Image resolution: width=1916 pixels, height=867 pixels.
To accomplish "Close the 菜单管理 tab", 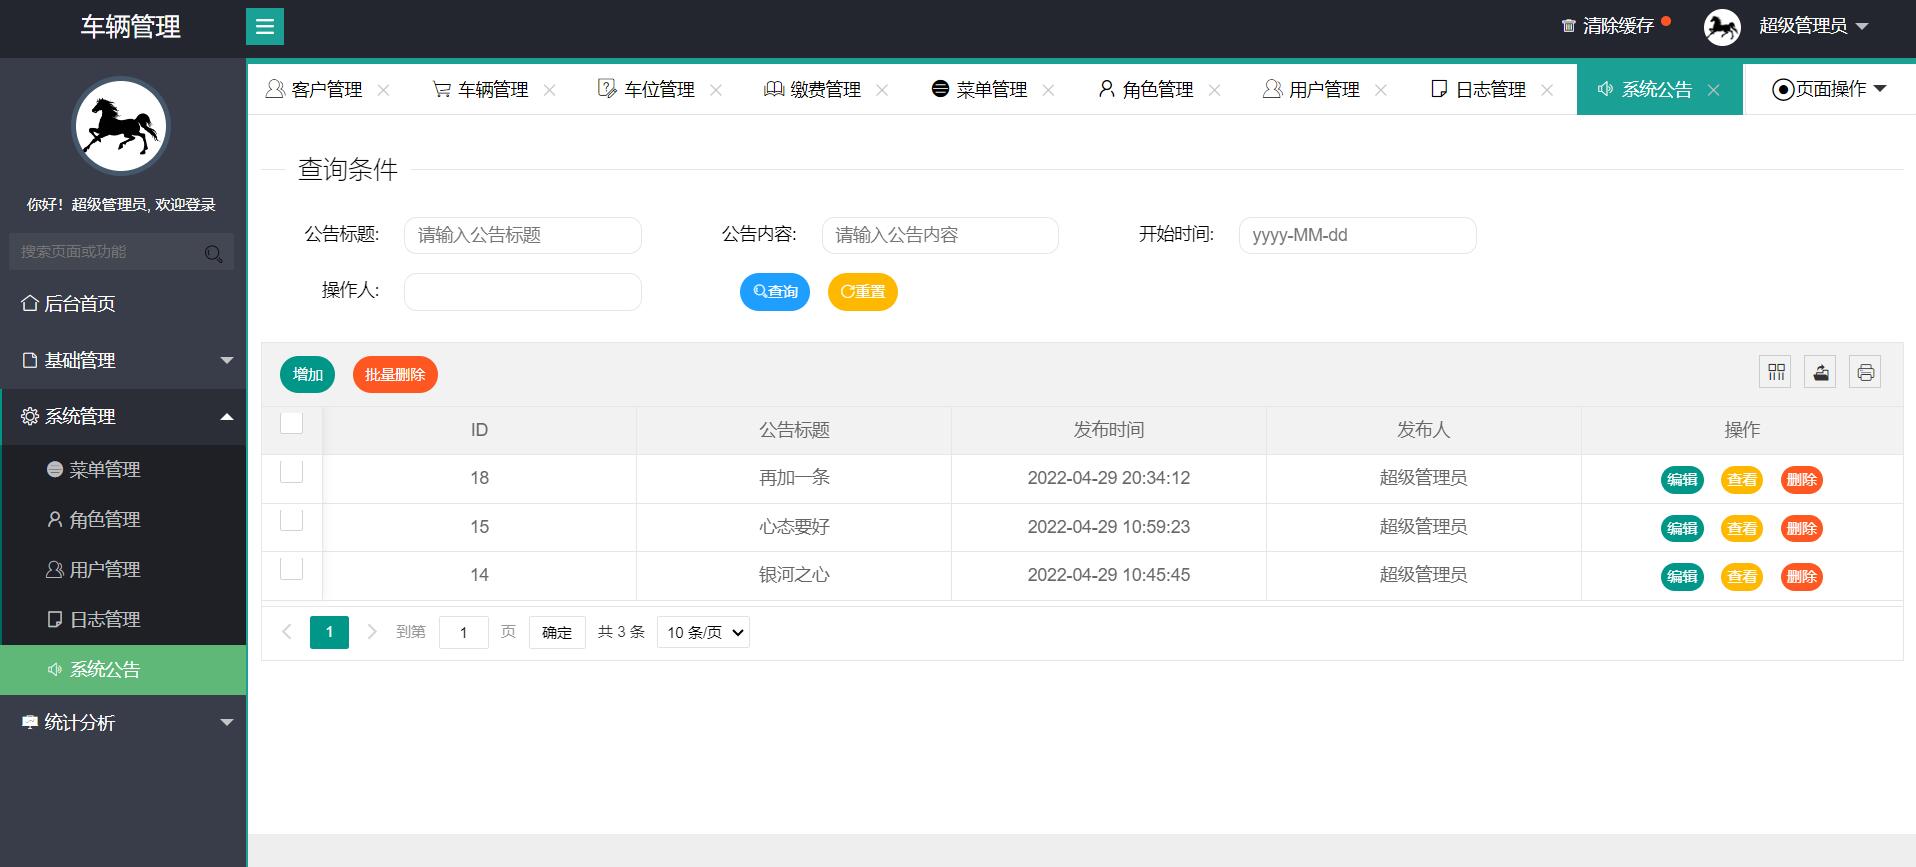I will (x=1048, y=90).
